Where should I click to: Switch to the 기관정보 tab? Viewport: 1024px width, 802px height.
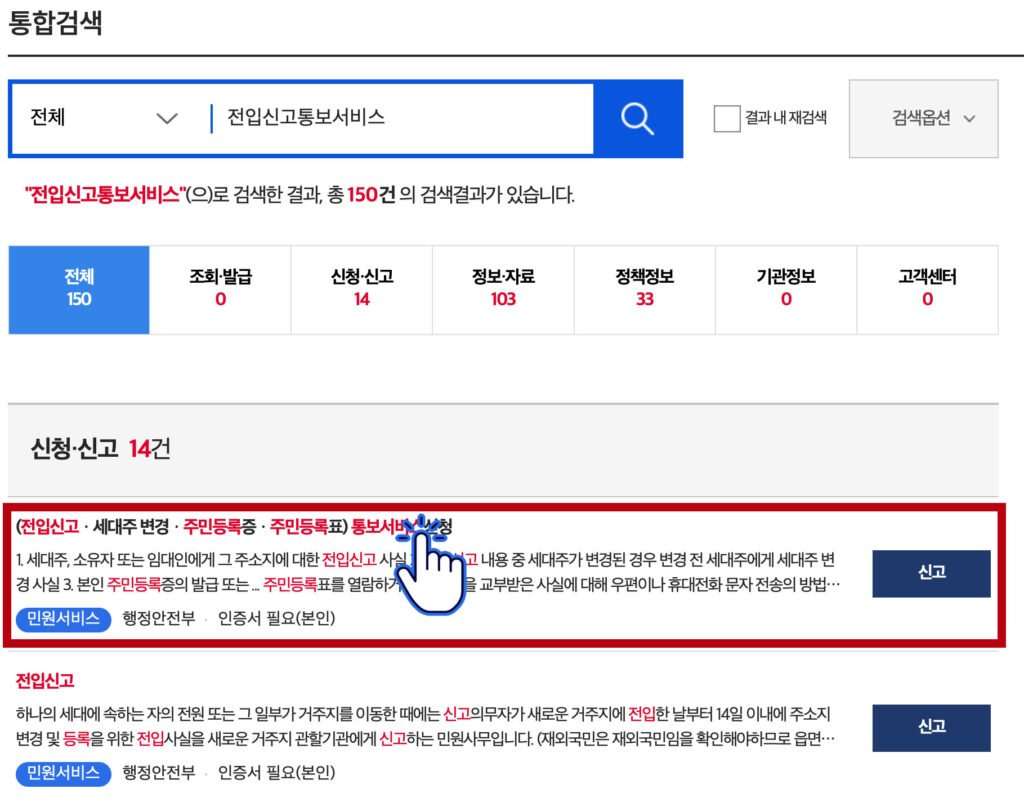click(x=786, y=289)
